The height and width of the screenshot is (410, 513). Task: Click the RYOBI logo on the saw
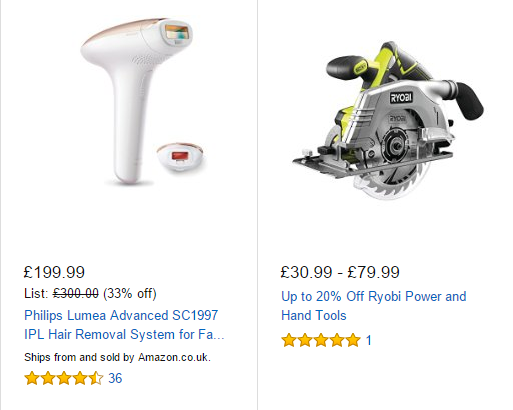pyautogui.click(x=401, y=97)
